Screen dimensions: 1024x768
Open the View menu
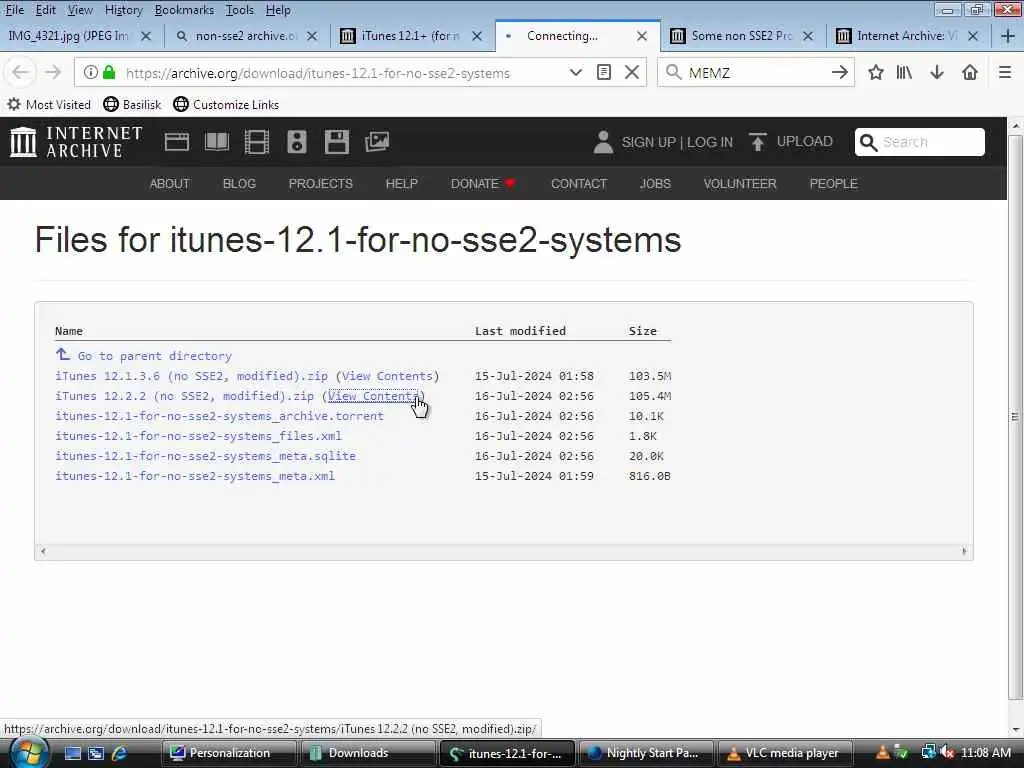[80, 10]
